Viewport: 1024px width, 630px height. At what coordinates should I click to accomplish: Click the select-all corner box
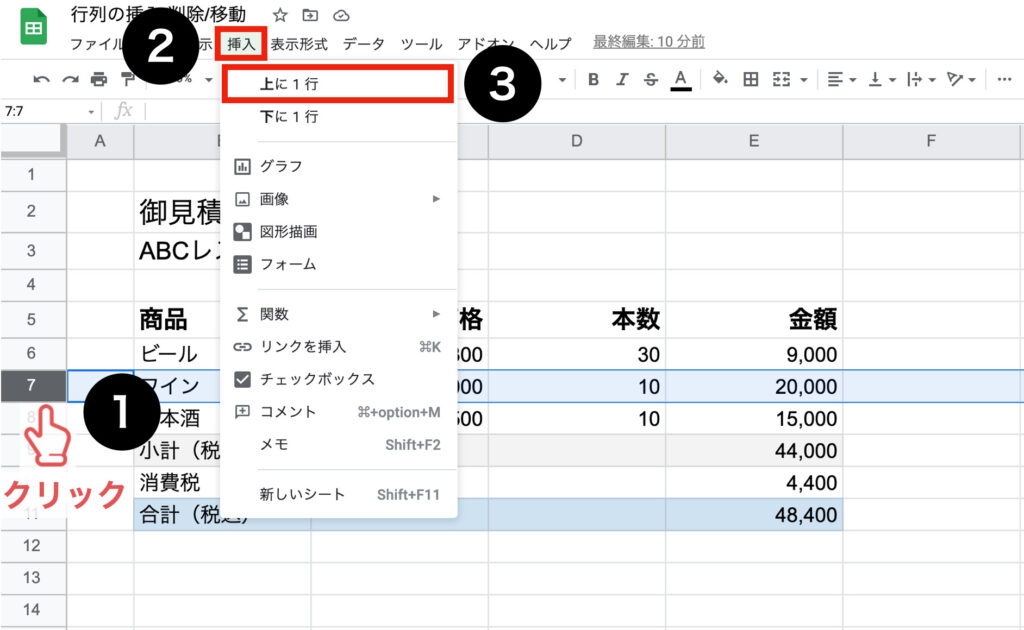[33, 142]
